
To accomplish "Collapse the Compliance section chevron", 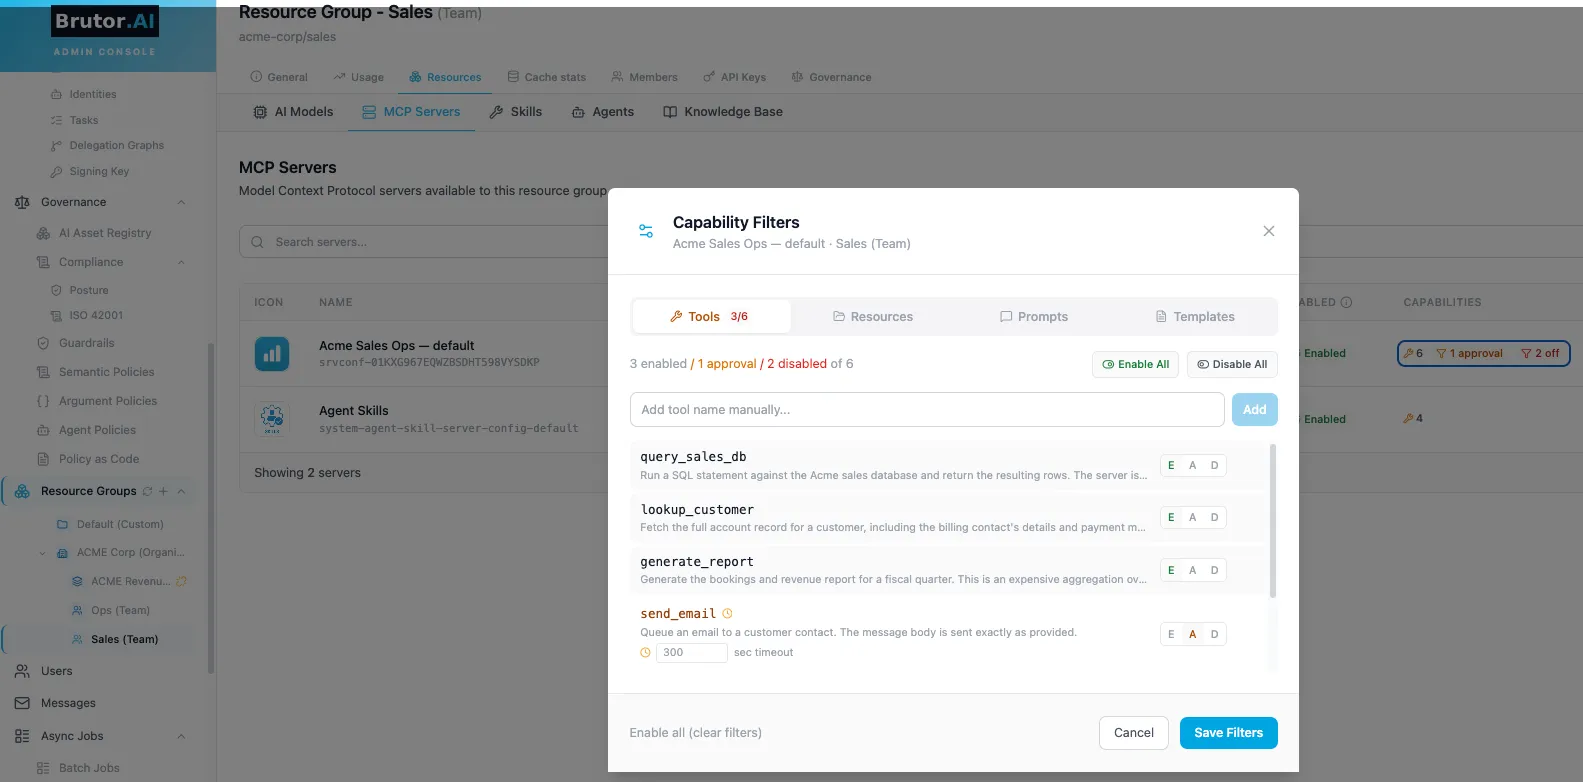I will click(181, 262).
